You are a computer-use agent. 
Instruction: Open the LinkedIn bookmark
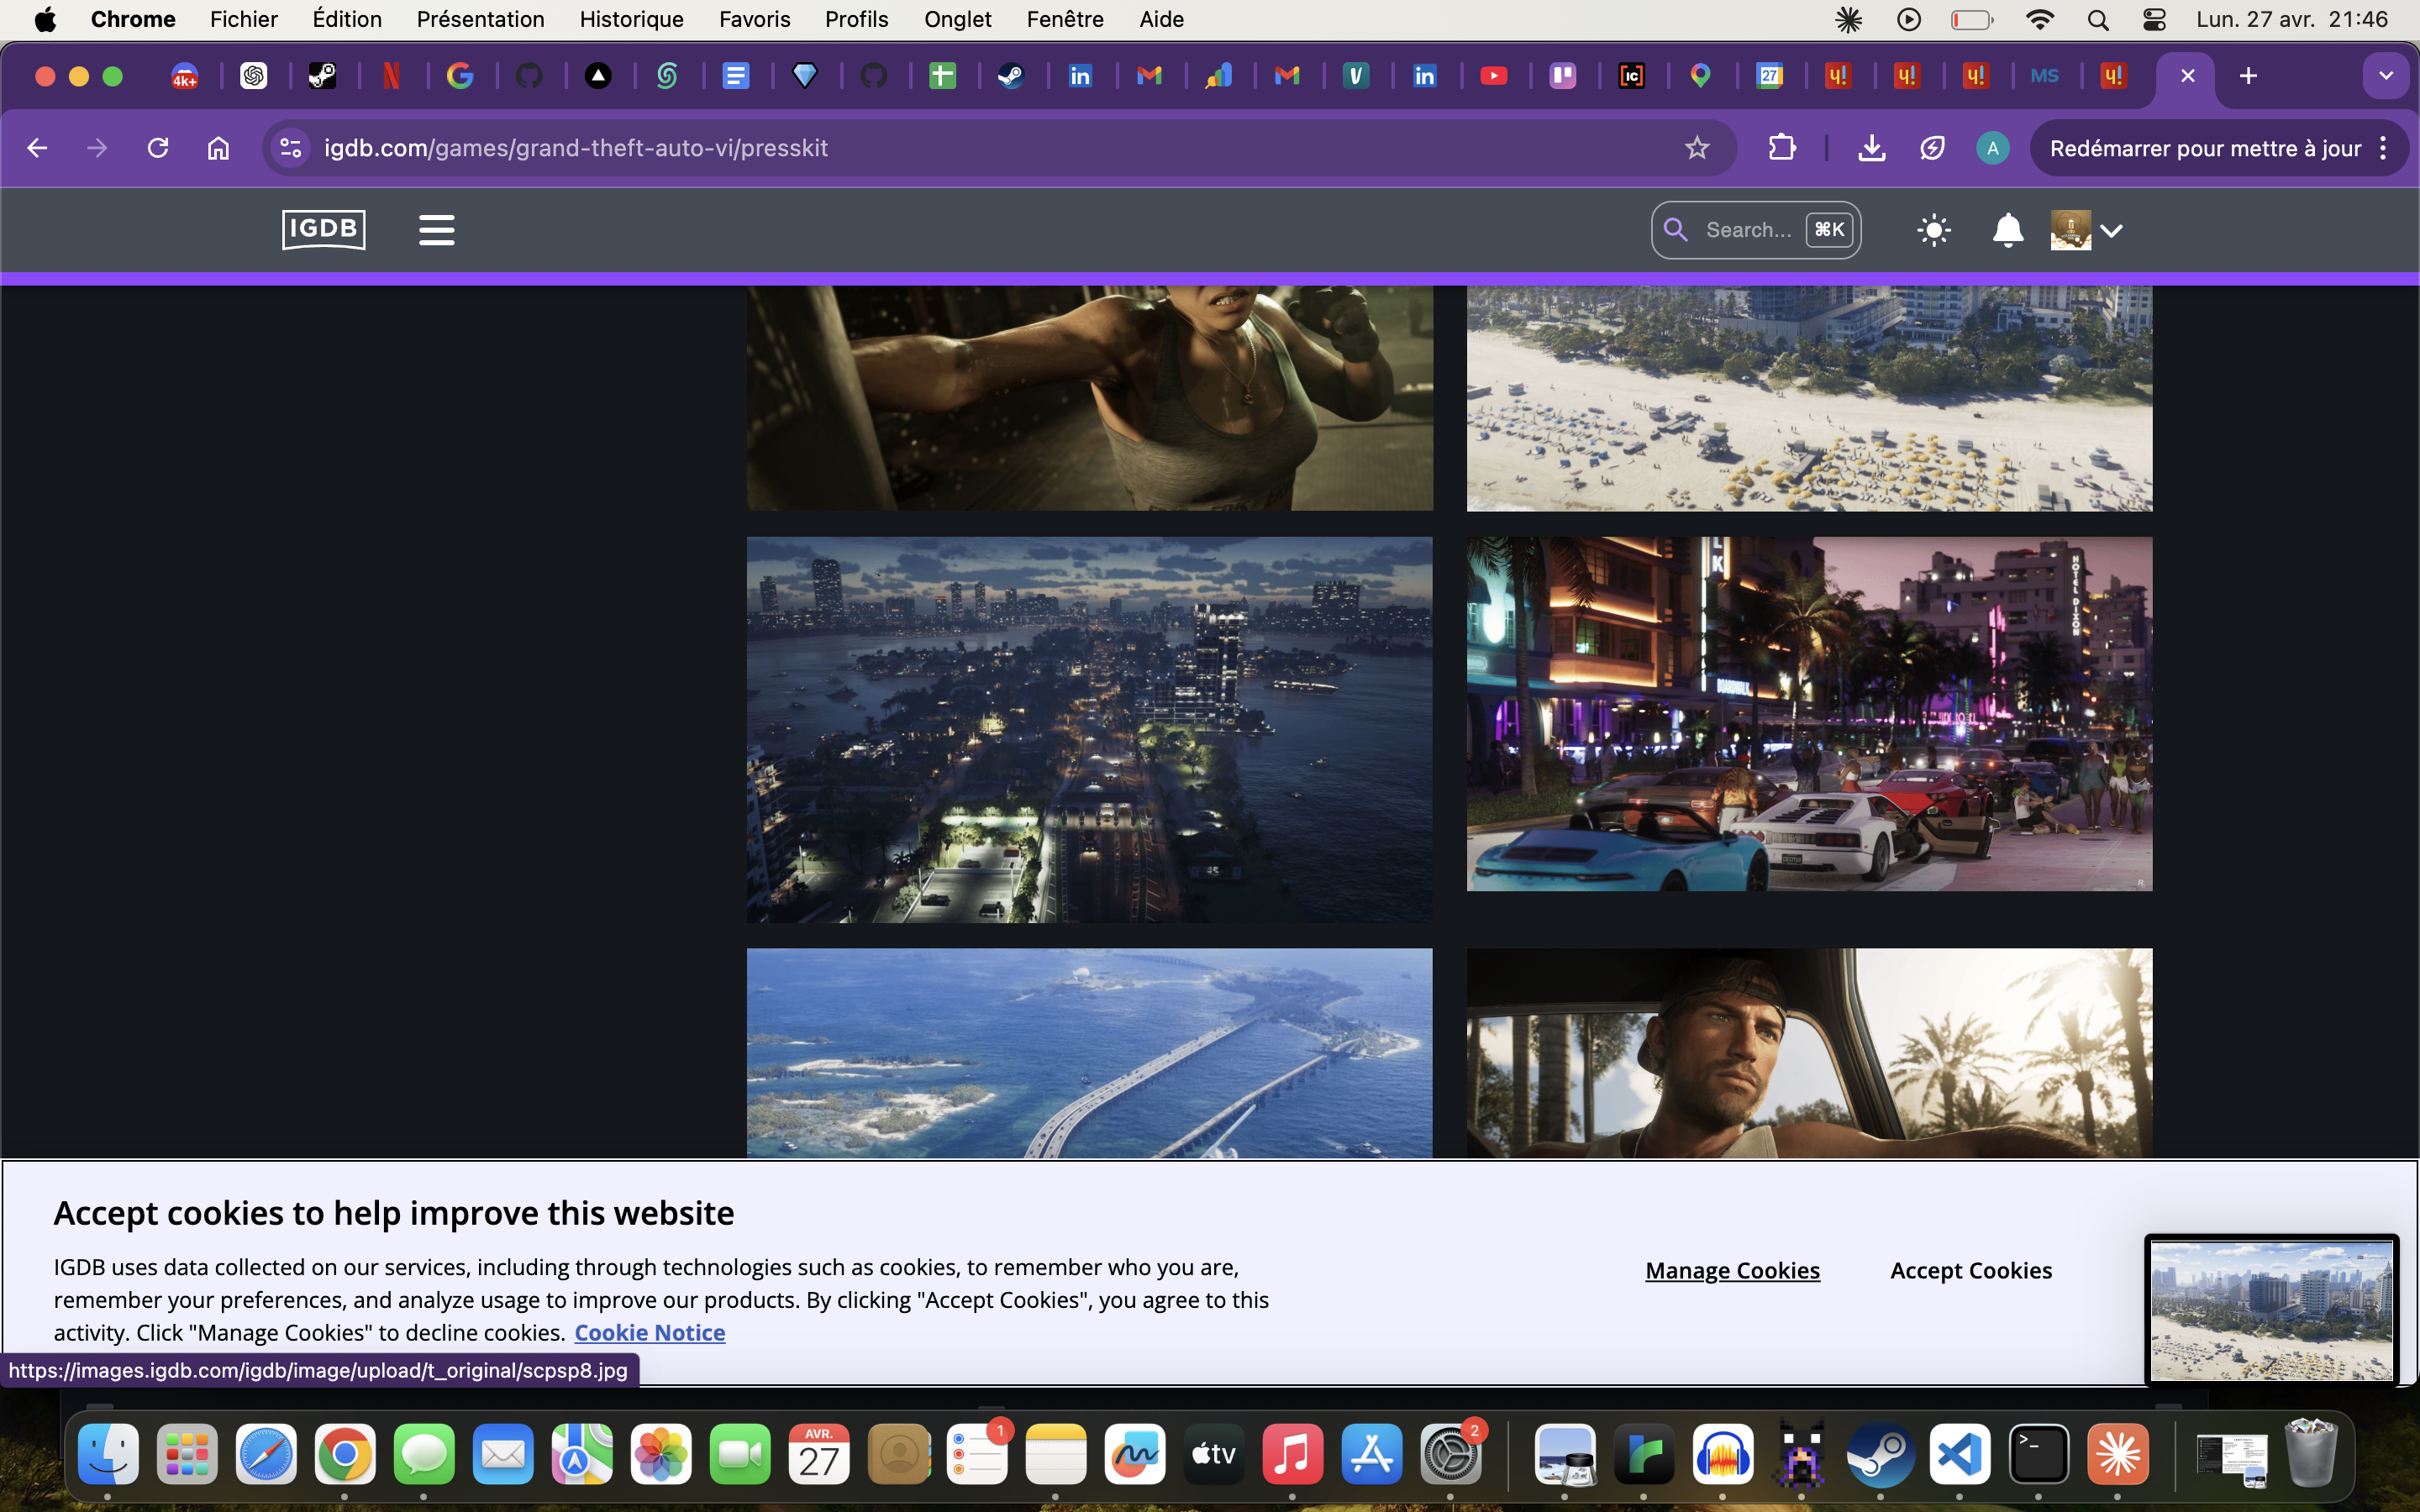(x=1081, y=76)
